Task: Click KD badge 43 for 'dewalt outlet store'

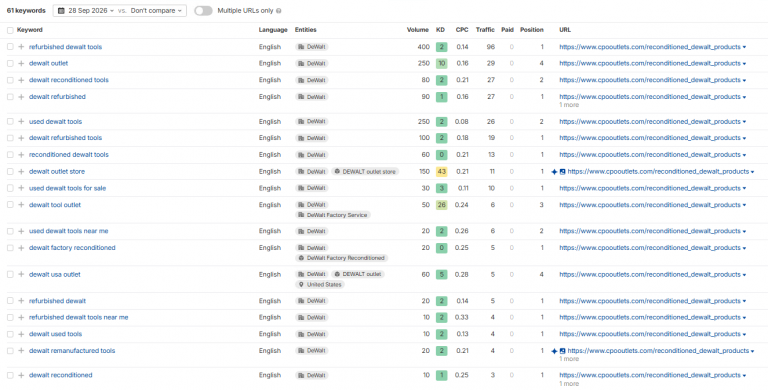Action: click(442, 172)
